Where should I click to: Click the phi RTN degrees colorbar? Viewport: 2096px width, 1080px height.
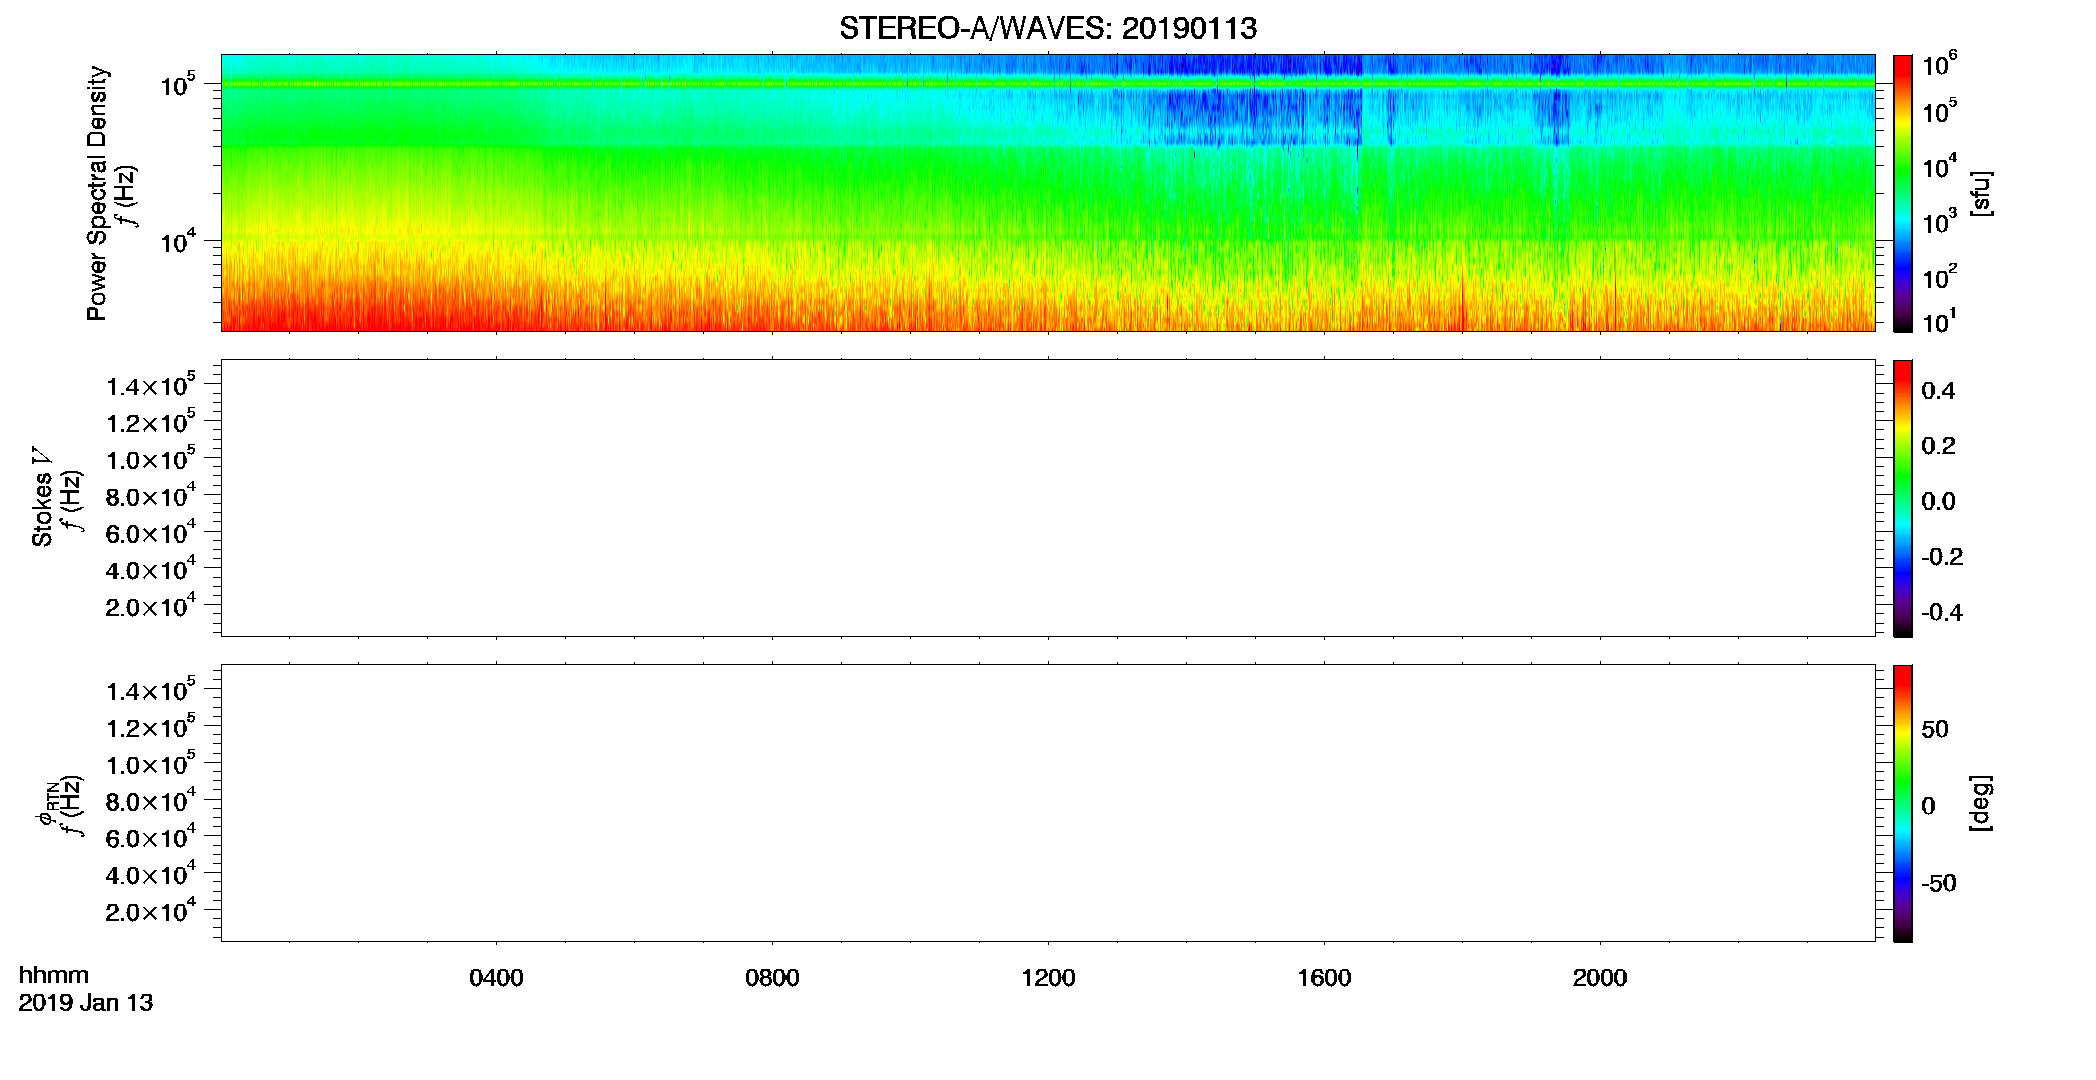tap(1903, 803)
